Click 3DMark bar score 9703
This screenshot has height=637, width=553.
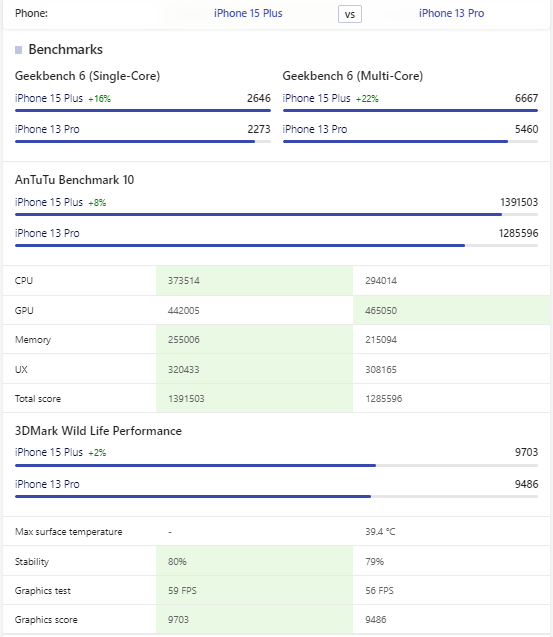pyautogui.click(x=526, y=452)
